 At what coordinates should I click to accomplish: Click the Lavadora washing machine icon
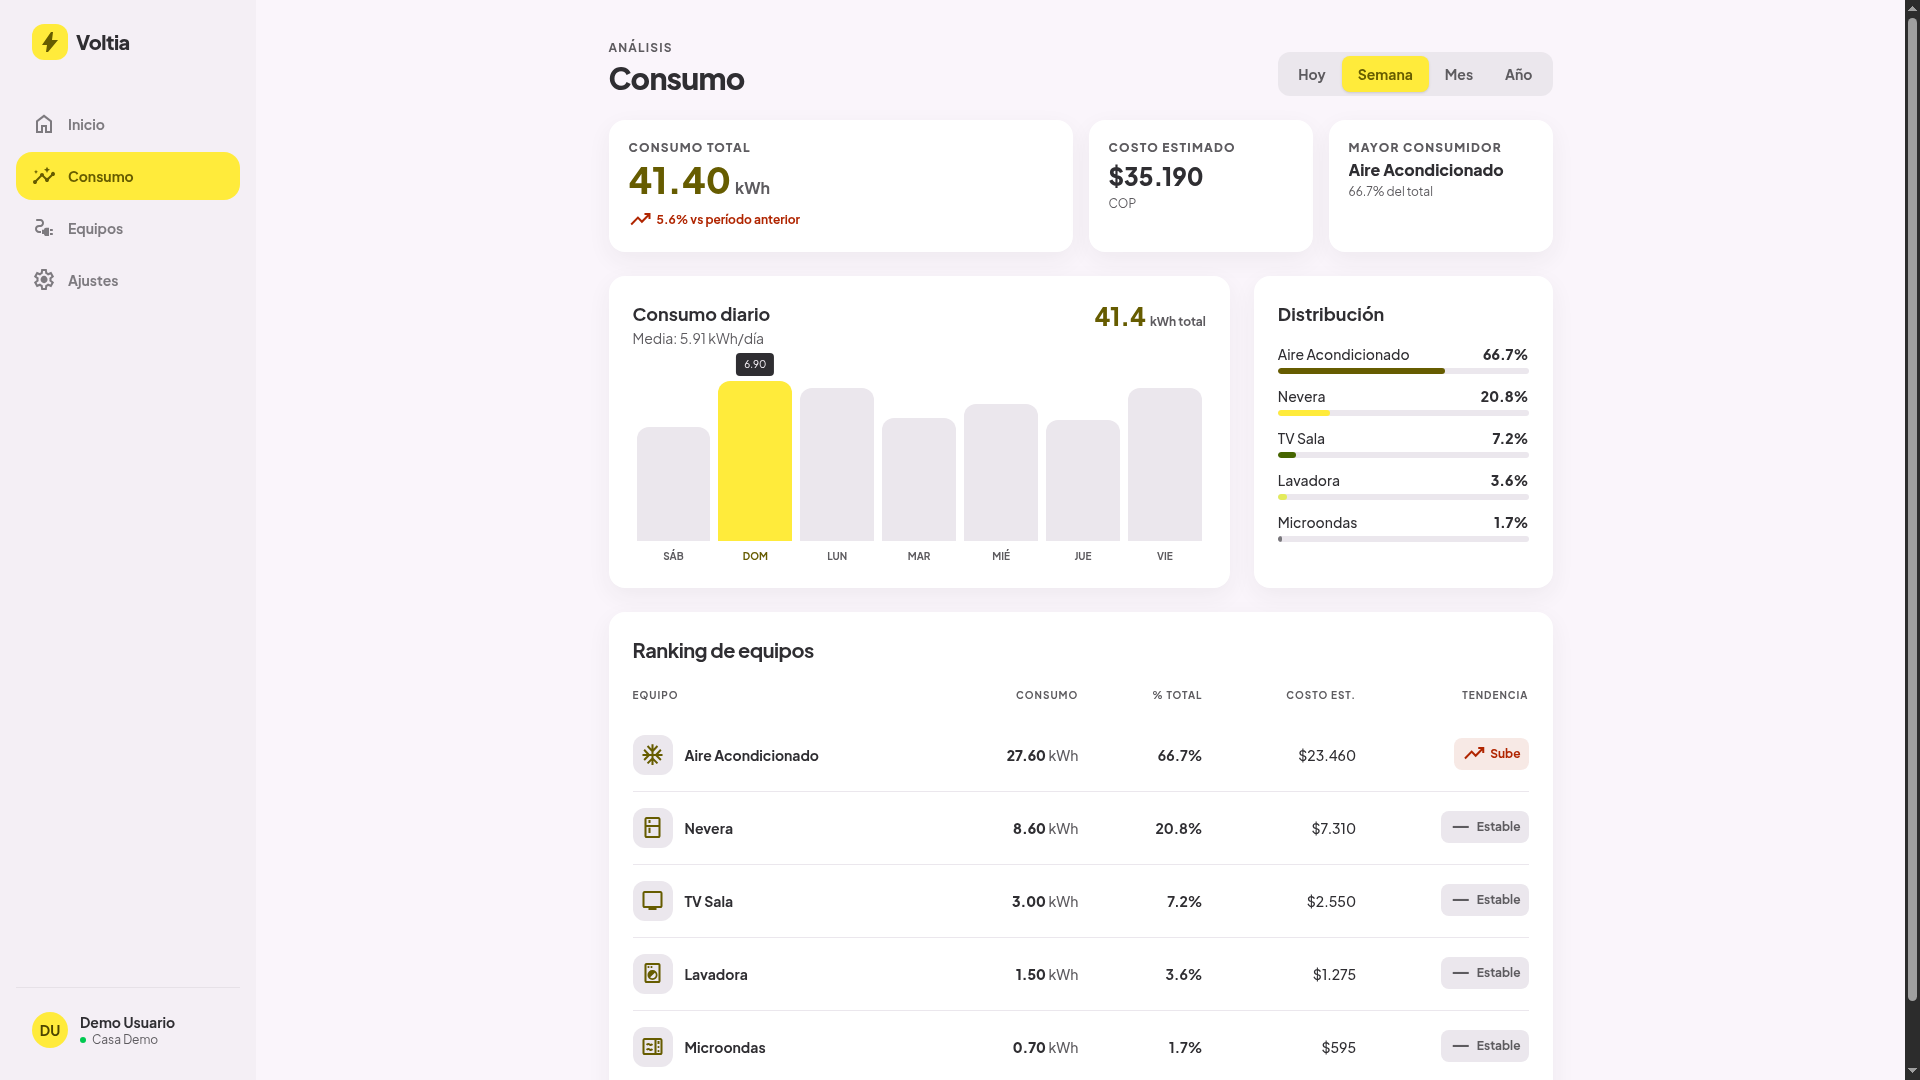(652, 974)
